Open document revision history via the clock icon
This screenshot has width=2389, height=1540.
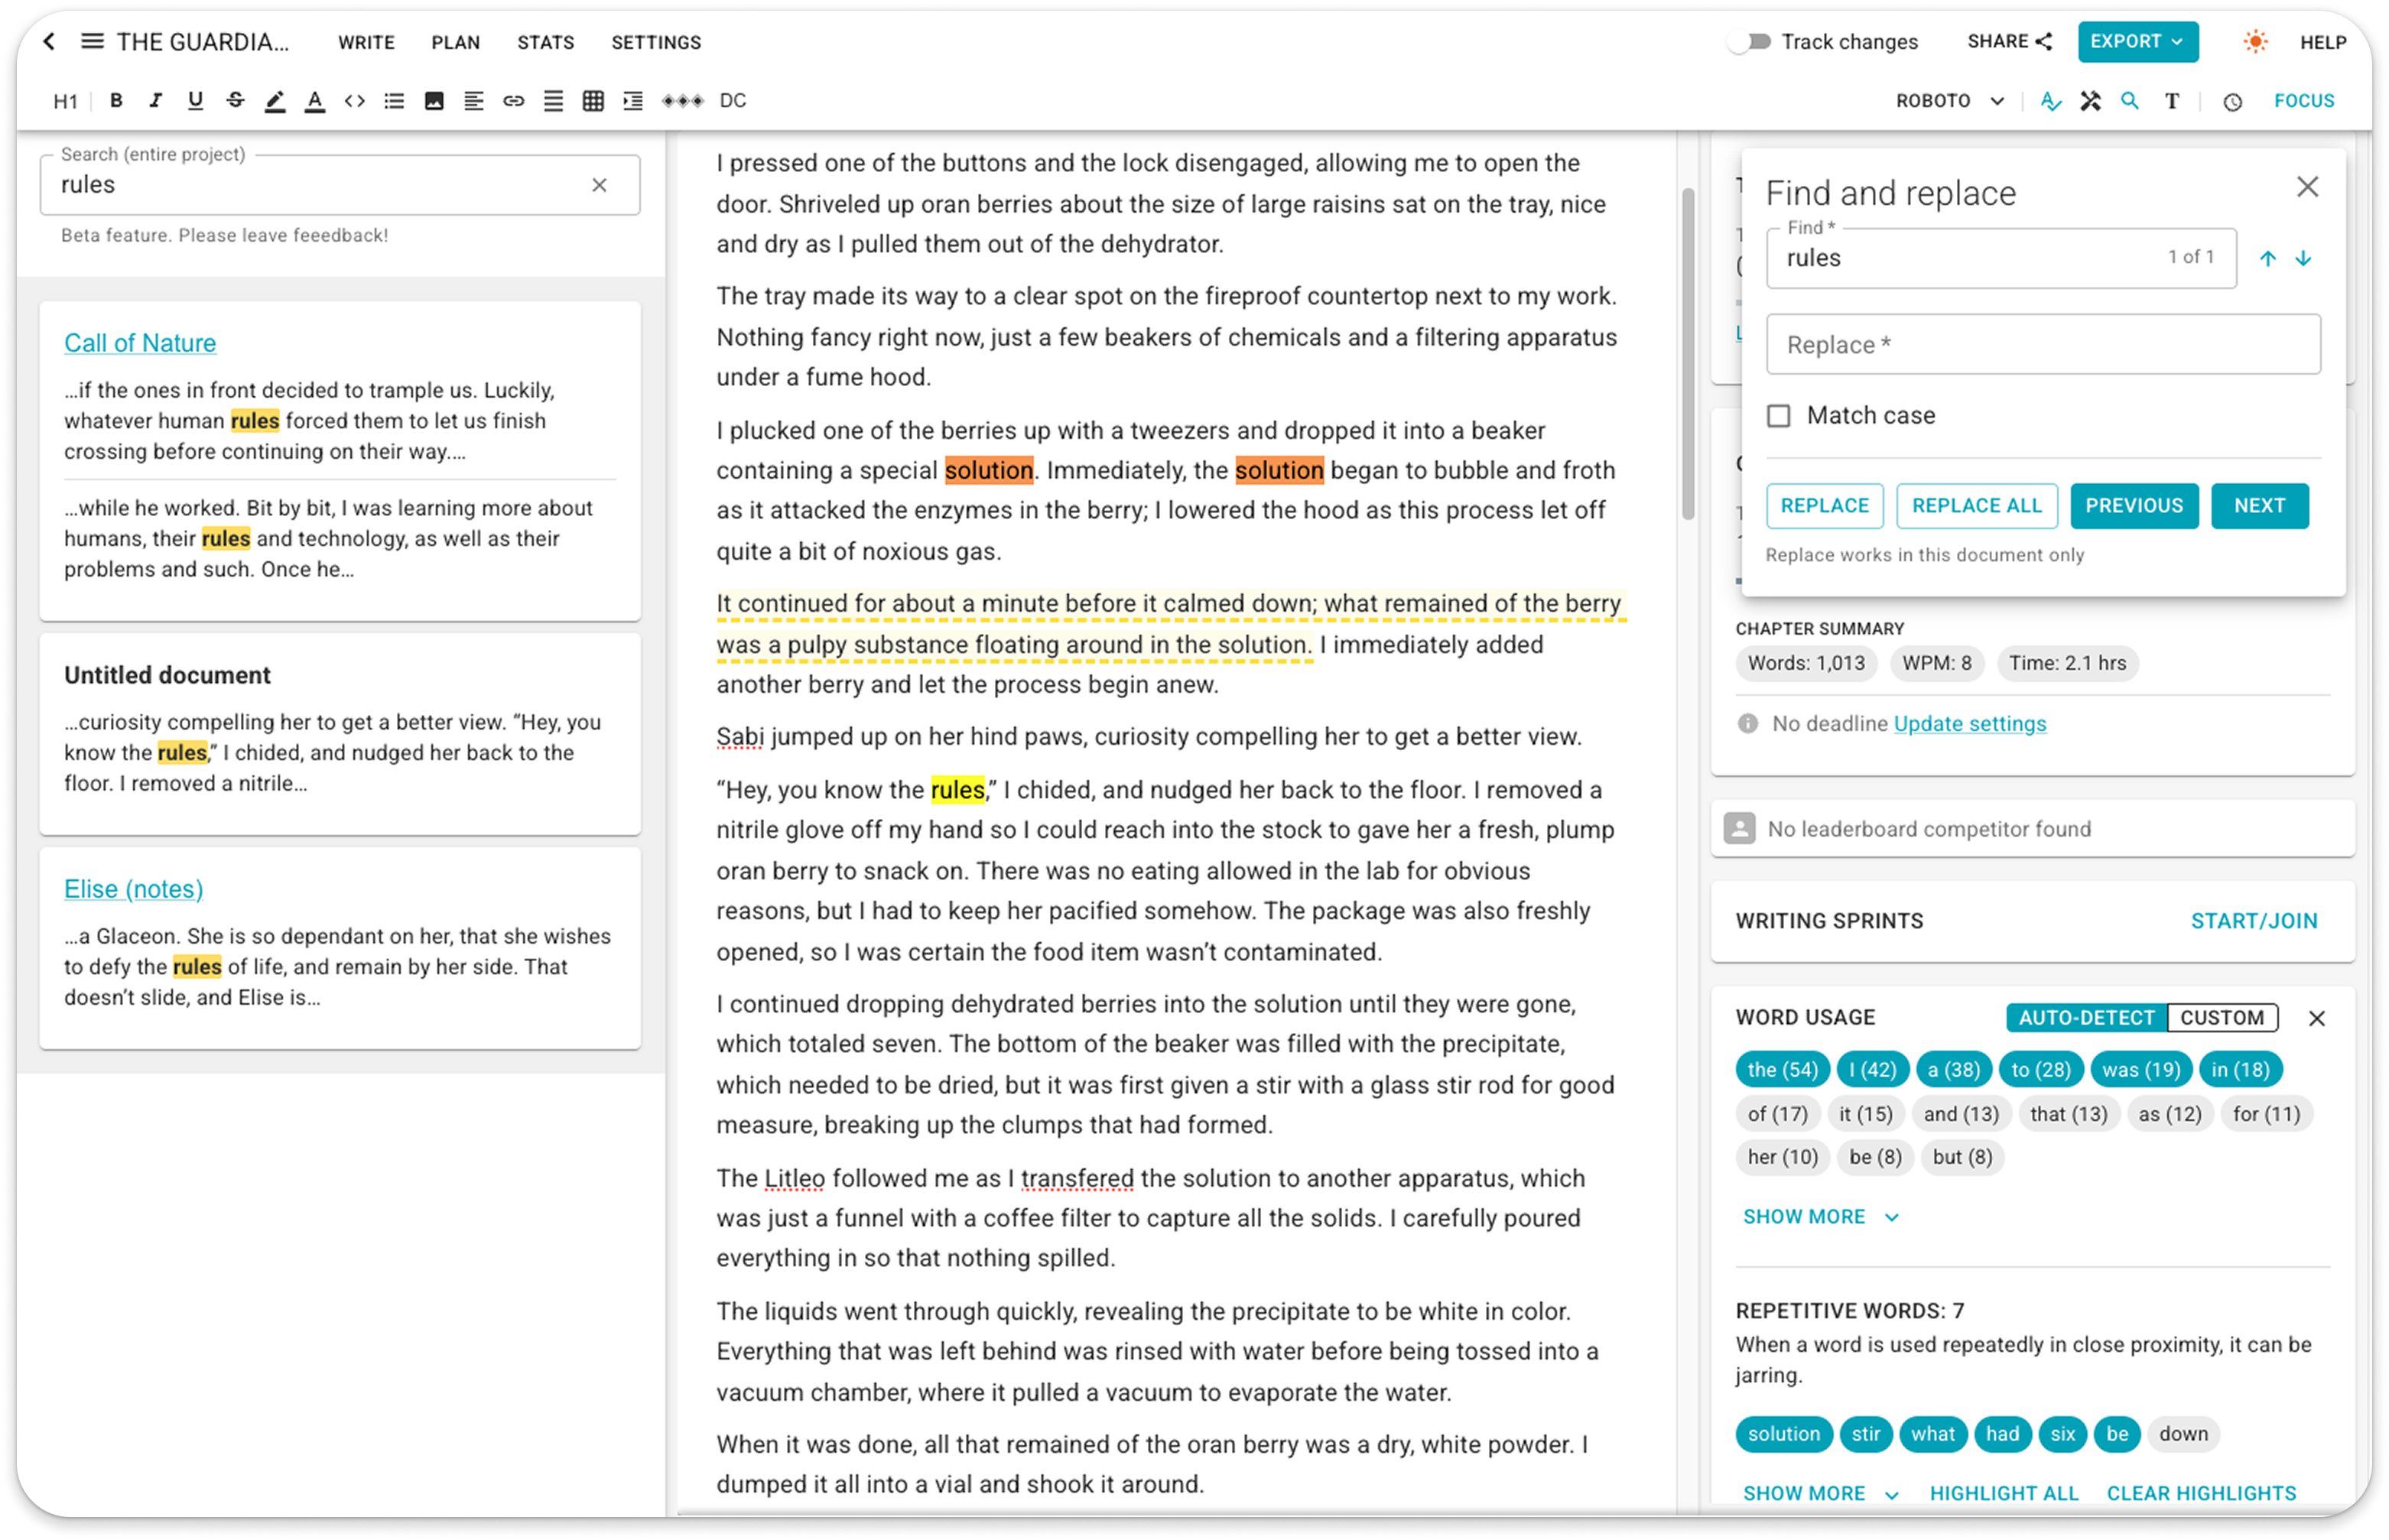(x=2232, y=100)
